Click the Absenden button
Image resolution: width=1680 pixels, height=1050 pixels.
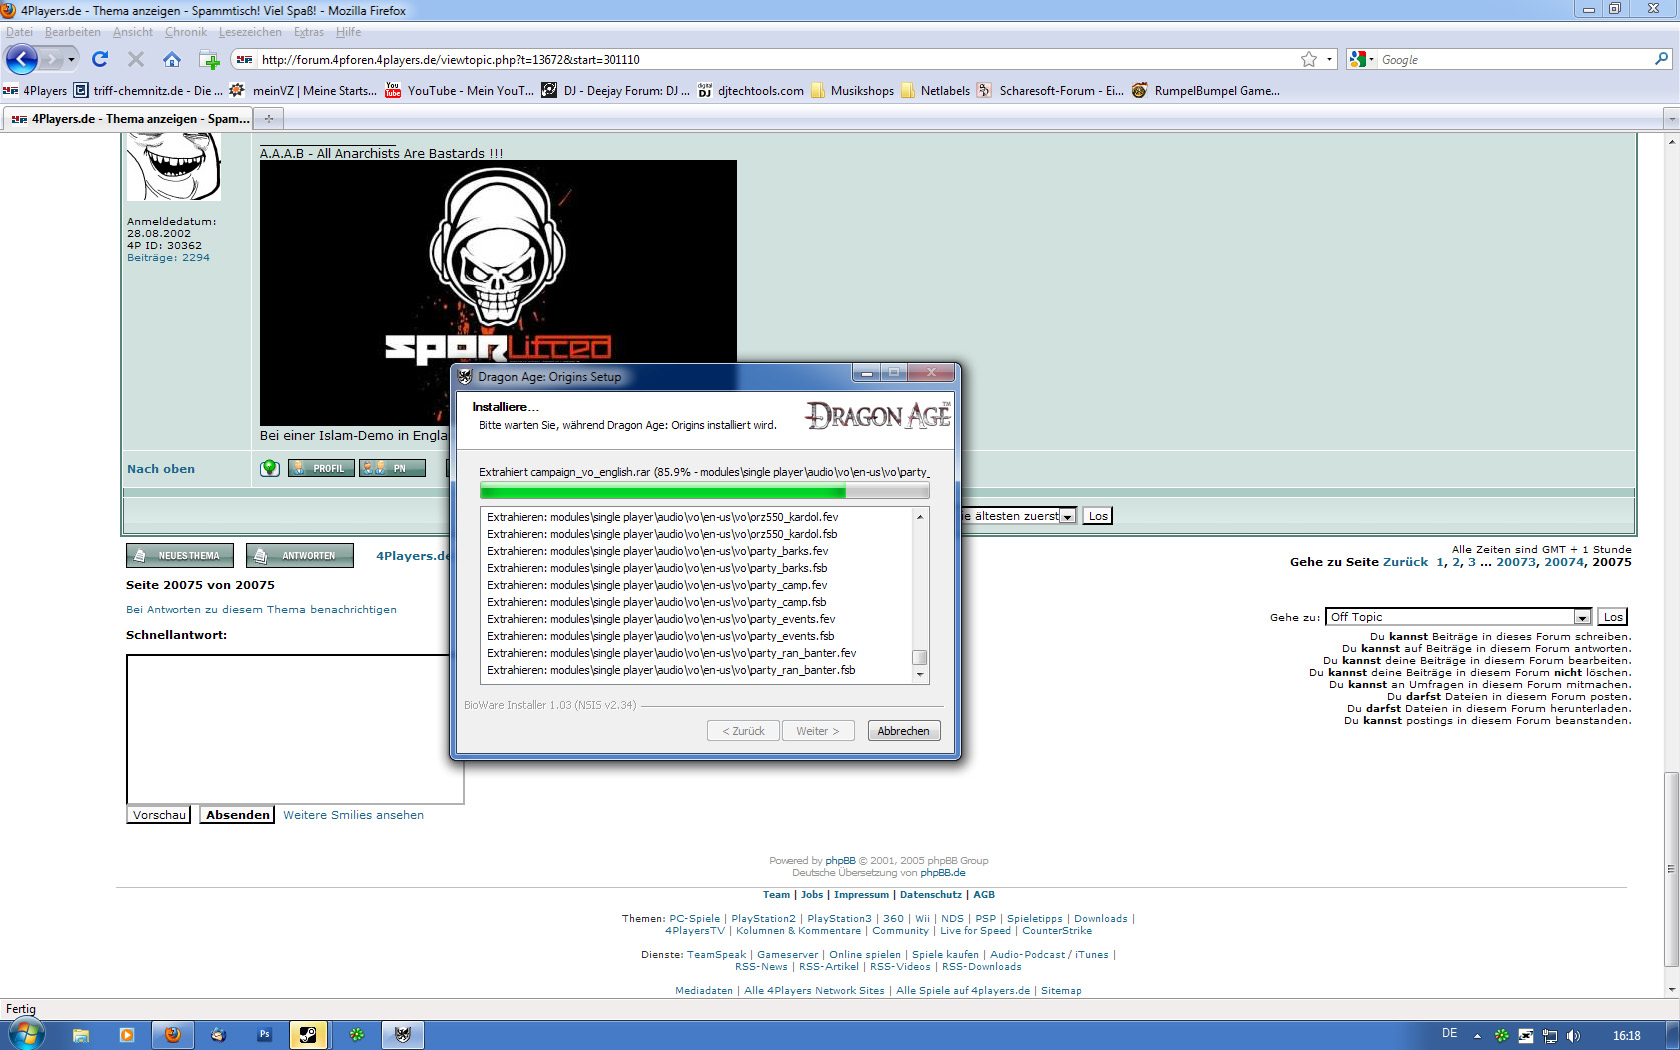point(237,815)
